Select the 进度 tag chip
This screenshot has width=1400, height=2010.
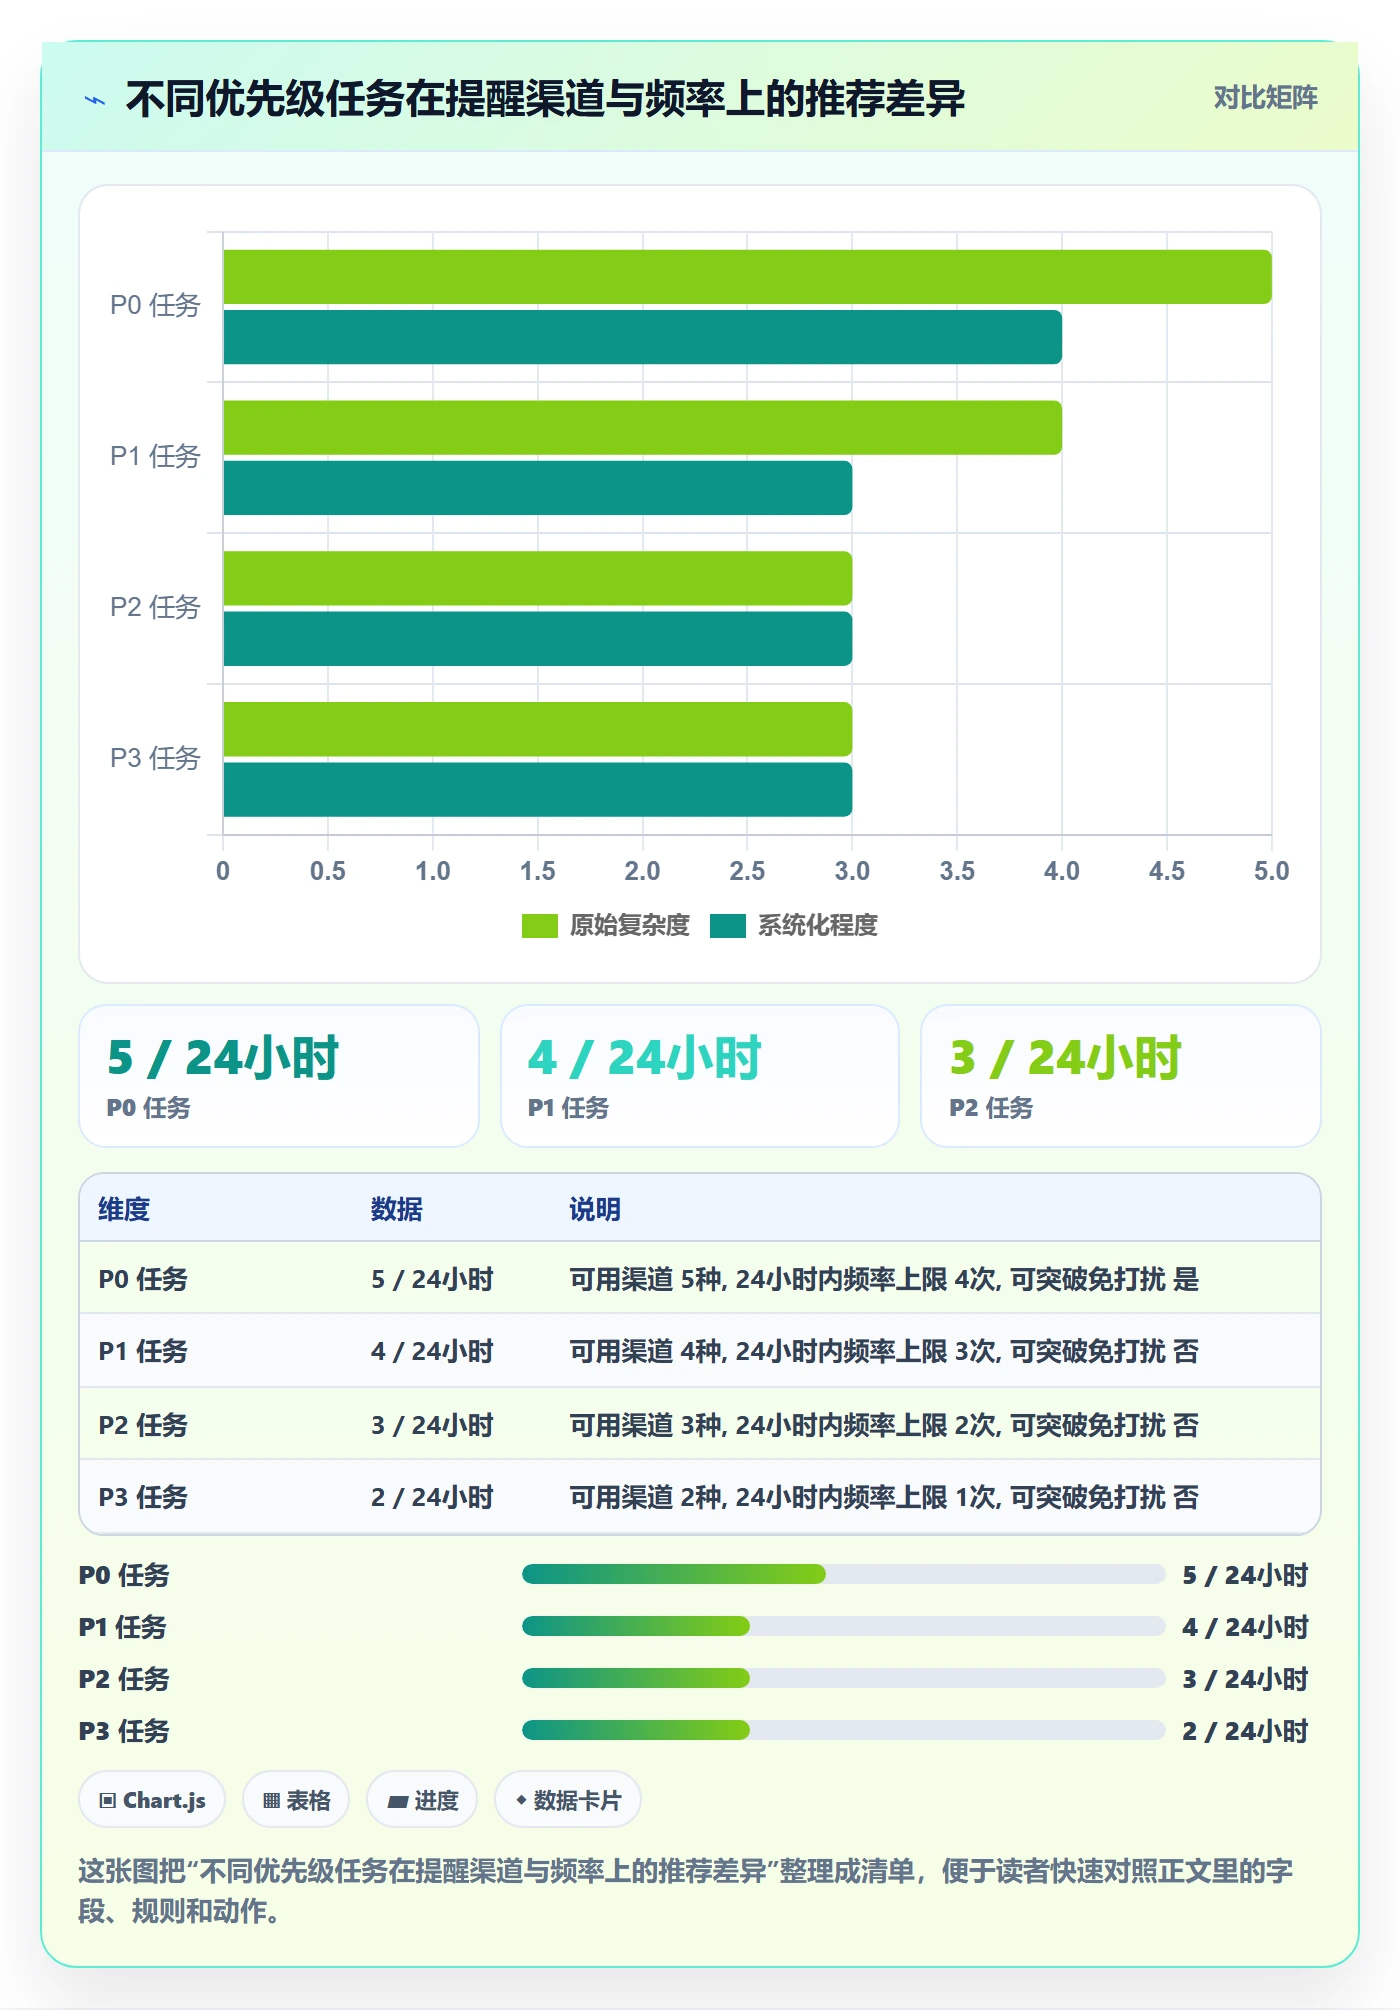(x=422, y=1800)
